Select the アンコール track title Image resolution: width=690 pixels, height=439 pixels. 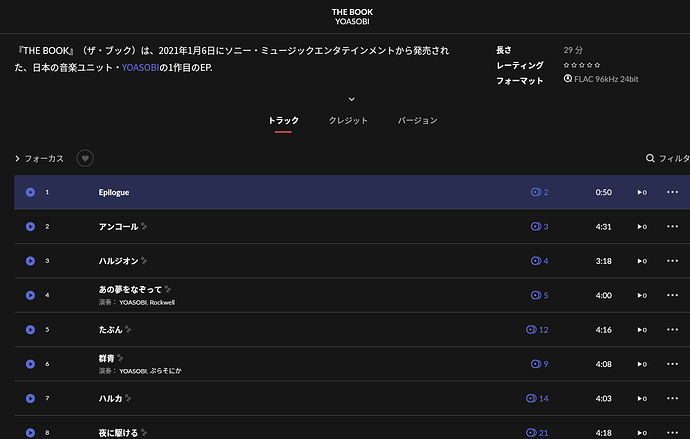[x=118, y=227]
